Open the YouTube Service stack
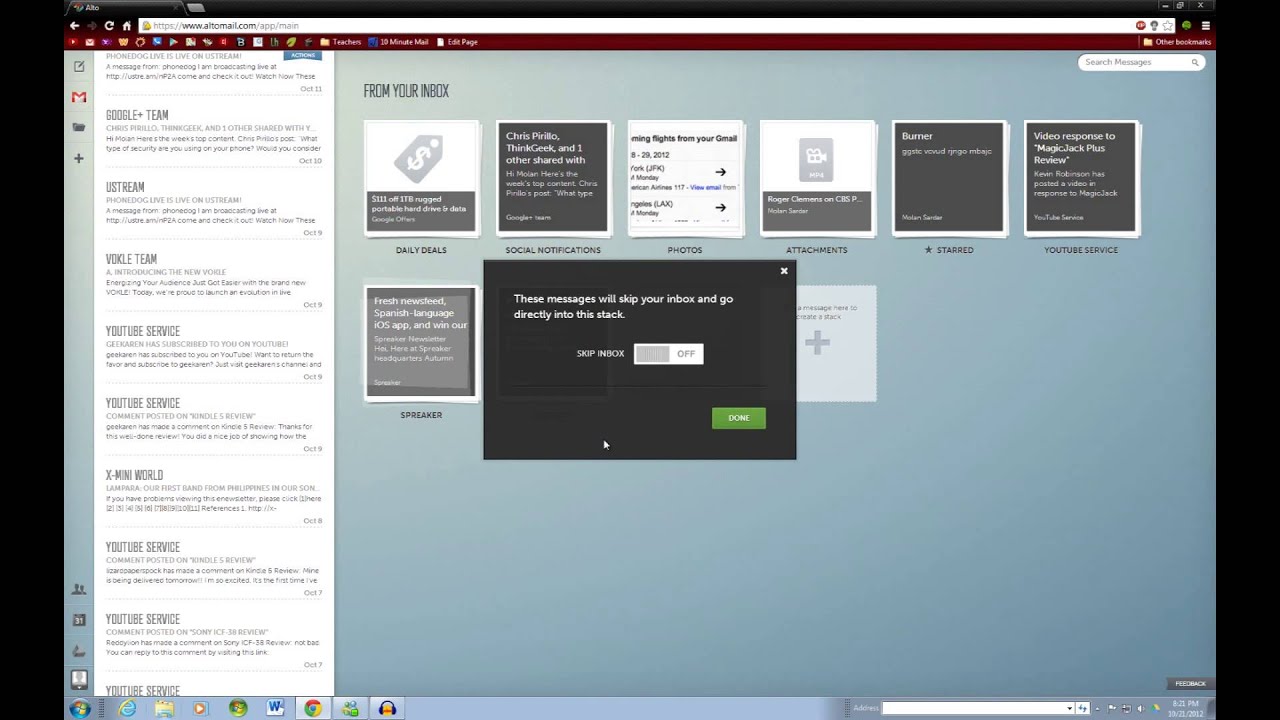The image size is (1280, 720). (1081, 179)
